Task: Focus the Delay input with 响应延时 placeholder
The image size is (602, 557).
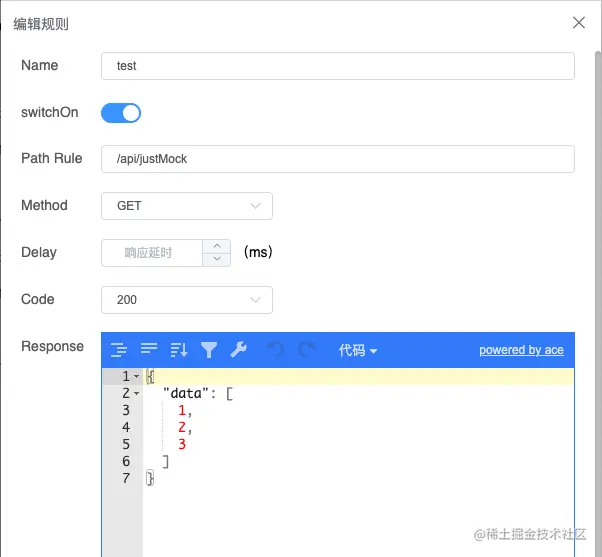Action: [x=152, y=253]
